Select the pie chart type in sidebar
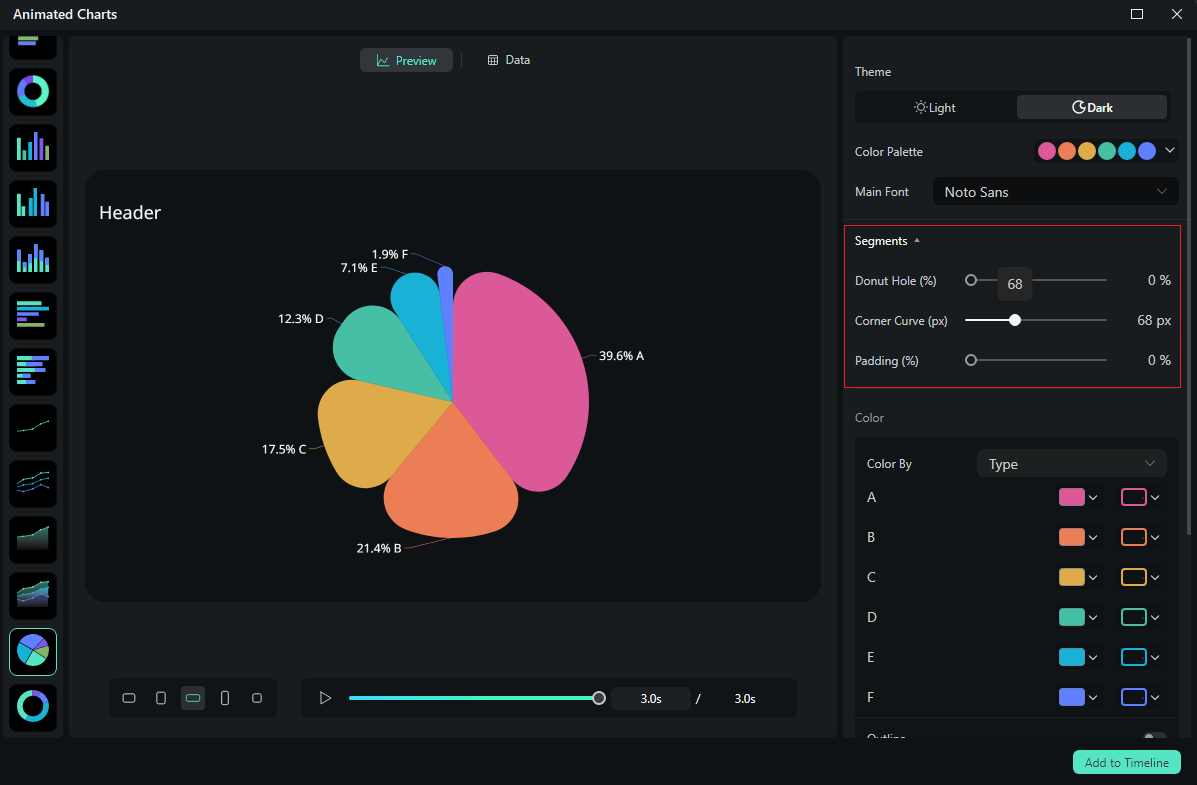The height and width of the screenshot is (785, 1197). [33, 651]
